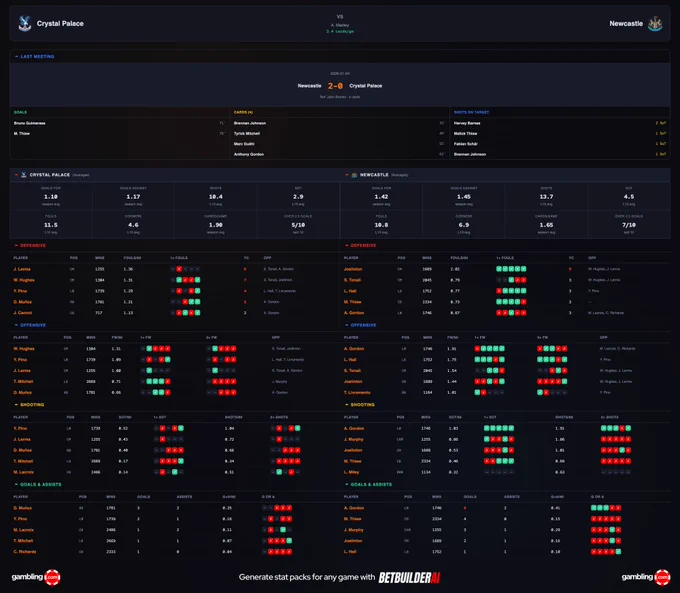
Task: Select M. Thiaw in Newcastle Goals & Assists
Action: (x=353, y=519)
